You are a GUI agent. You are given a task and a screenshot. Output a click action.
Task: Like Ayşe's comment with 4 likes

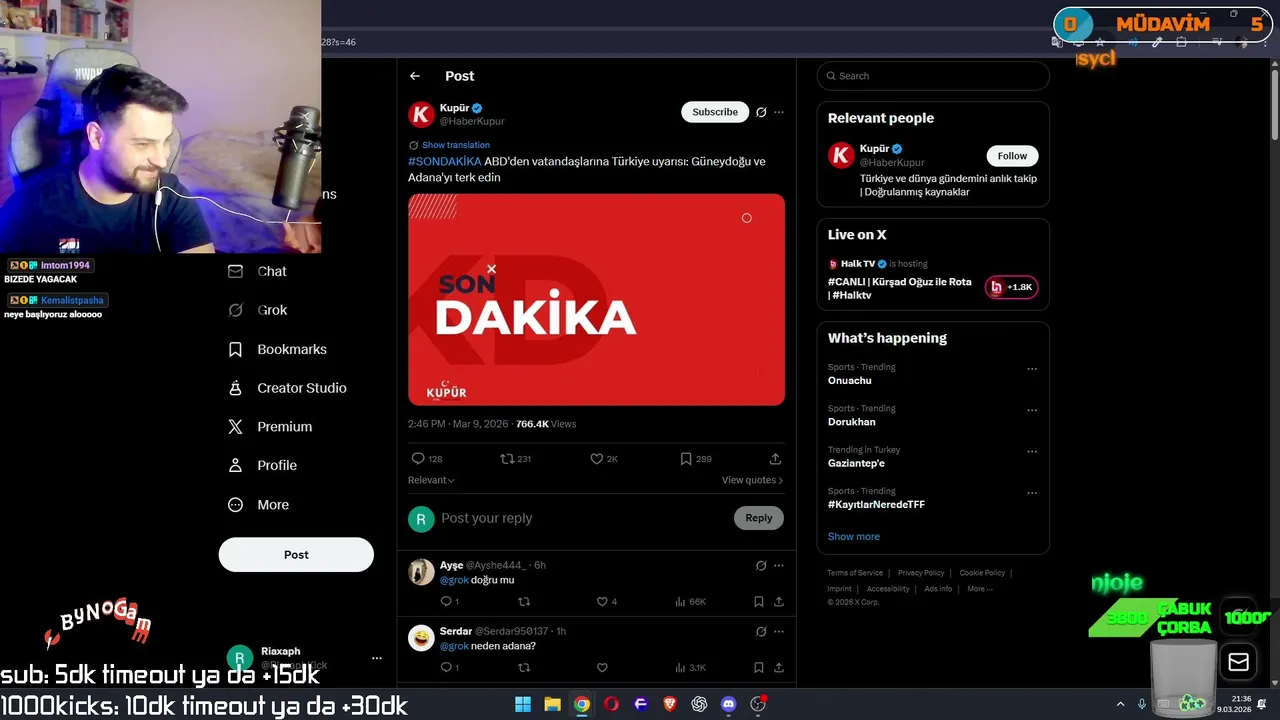606,602
